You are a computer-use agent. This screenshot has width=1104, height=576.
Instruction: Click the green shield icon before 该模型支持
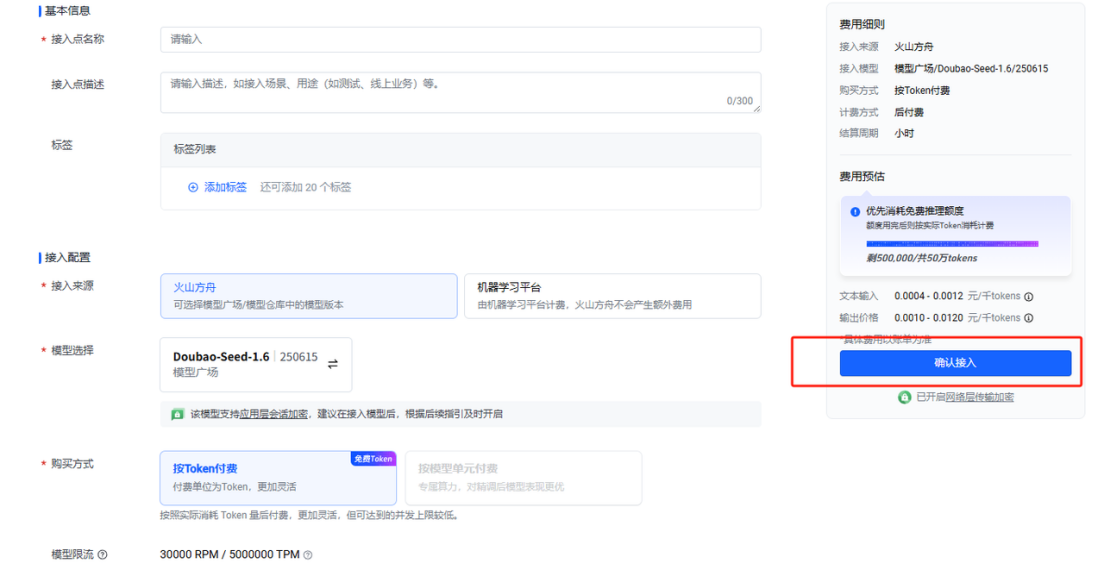[177, 414]
